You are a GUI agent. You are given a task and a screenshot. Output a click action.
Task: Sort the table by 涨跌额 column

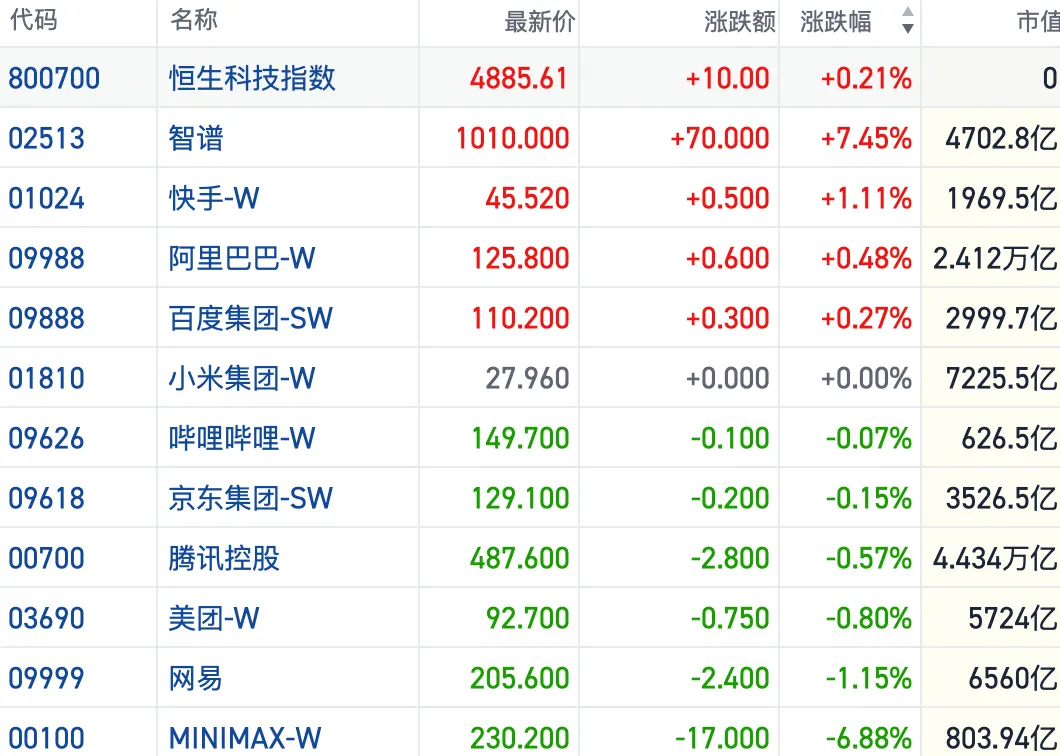pyautogui.click(x=740, y=22)
